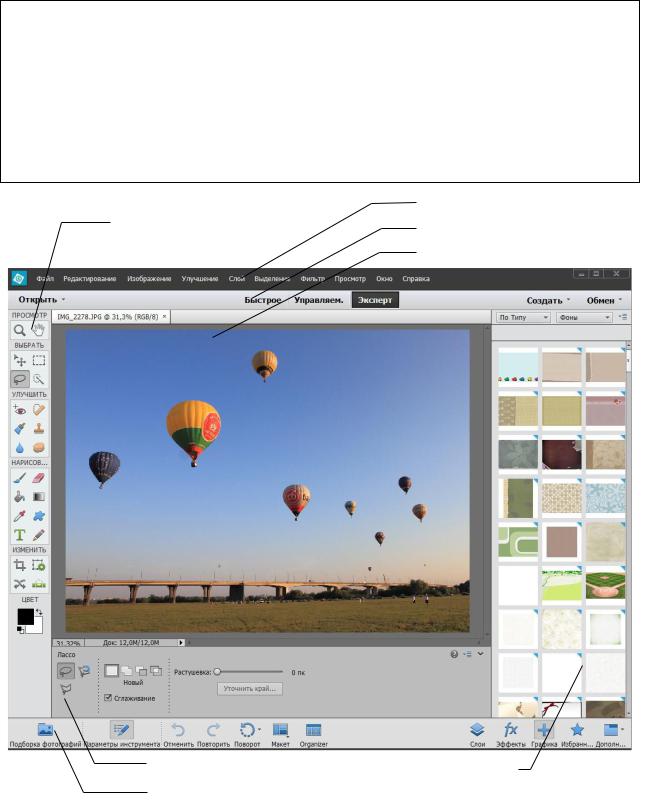The height and width of the screenshot is (807, 651).
Task: Open the Создать dropdown
Action: 548,300
